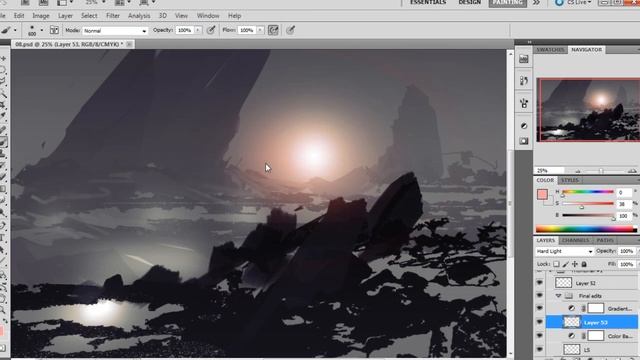Viewport: 640px width, 360px height.
Task: Open the Masks dock icon
Action: (524, 141)
